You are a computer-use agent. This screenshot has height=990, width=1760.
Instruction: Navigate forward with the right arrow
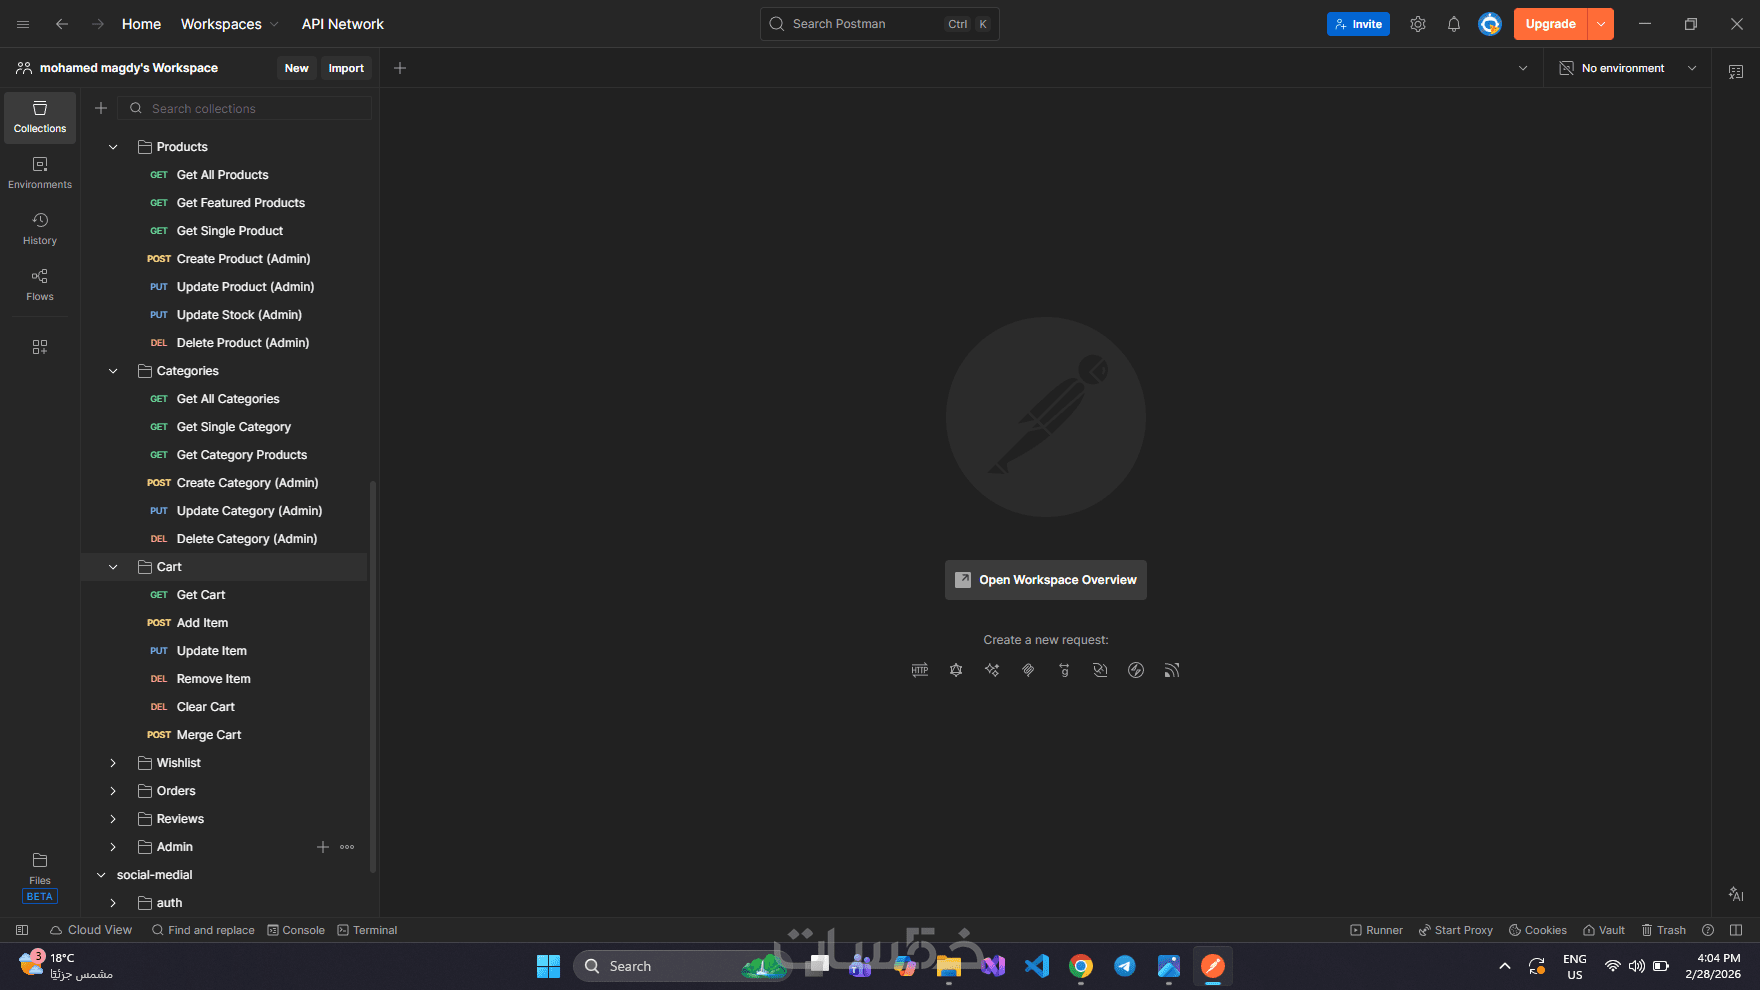pos(98,24)
